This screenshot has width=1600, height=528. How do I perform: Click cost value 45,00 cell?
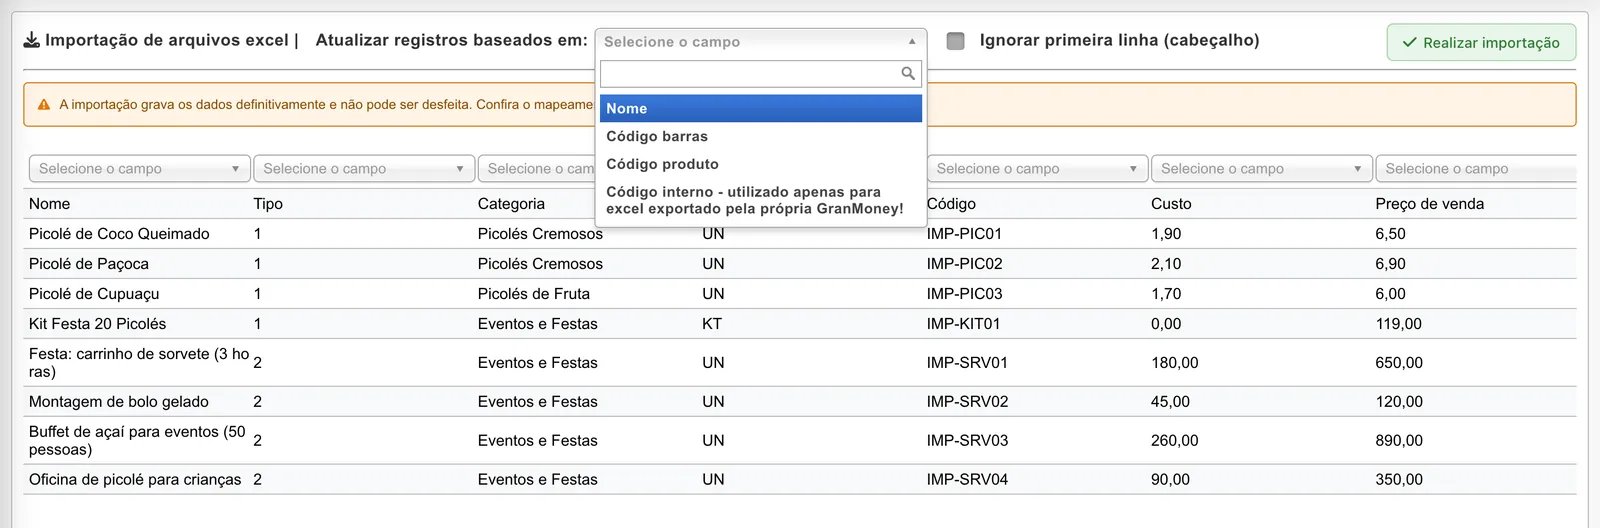click(1170, 401)
